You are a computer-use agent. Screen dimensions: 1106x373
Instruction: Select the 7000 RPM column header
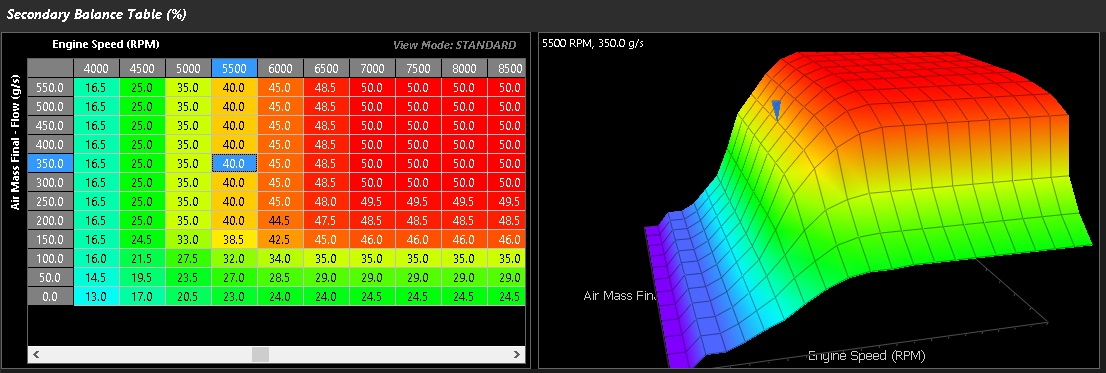372,68
